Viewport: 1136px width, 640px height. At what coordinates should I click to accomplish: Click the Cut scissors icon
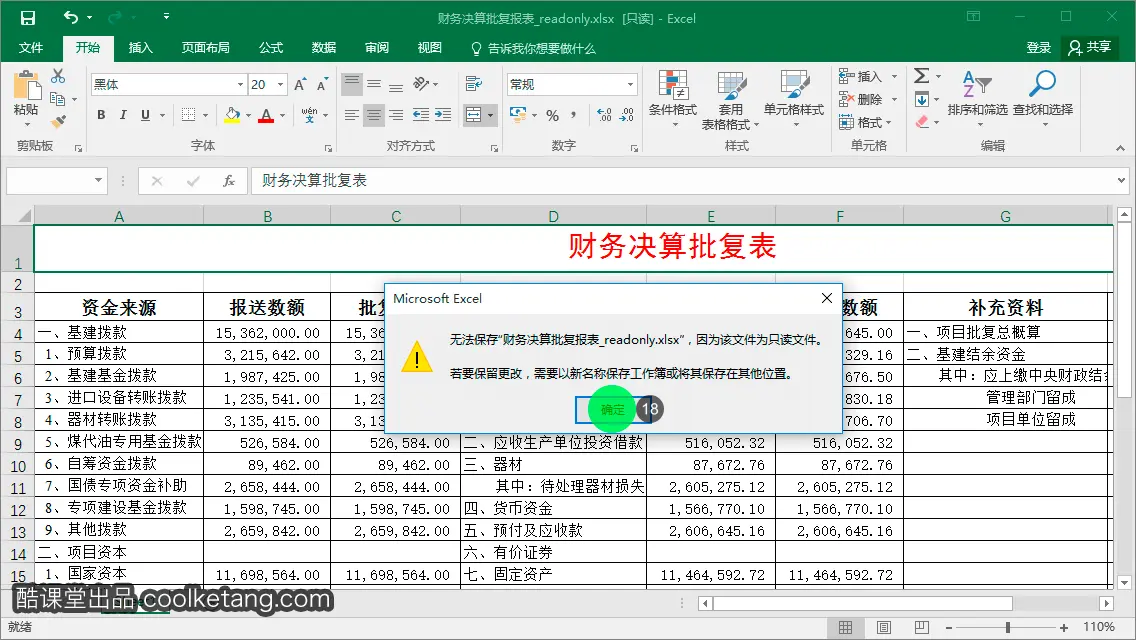point(58,76)
